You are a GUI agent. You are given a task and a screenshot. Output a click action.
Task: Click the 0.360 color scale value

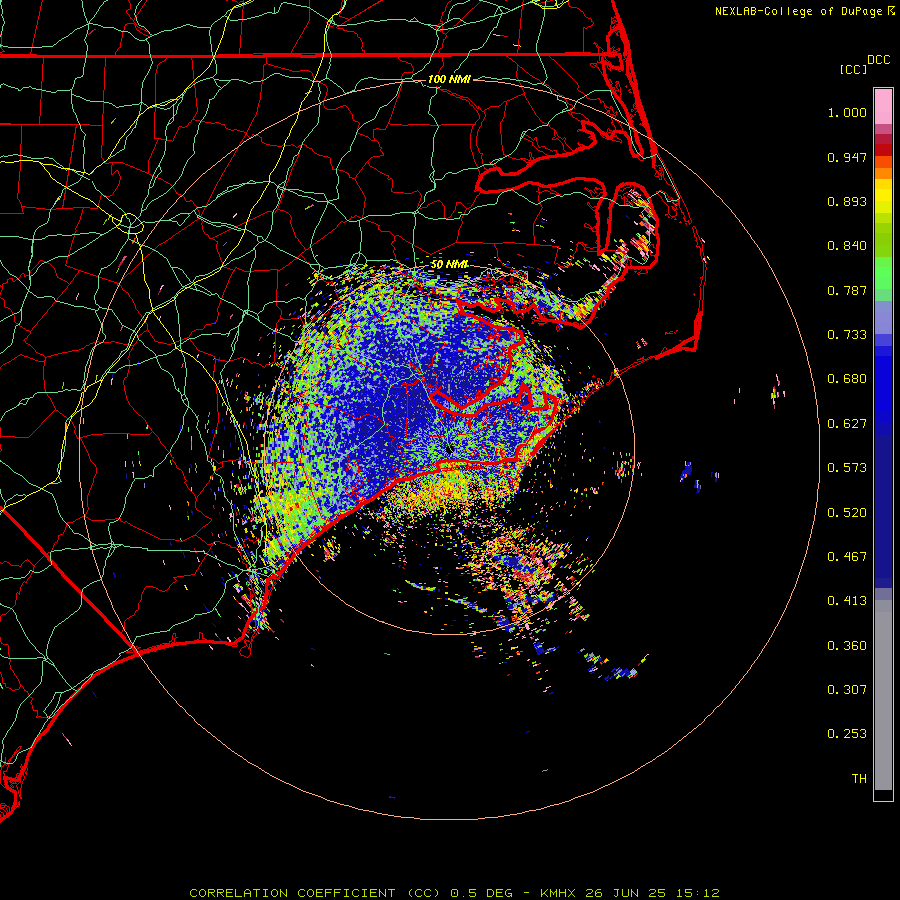(x=847, y=646)
